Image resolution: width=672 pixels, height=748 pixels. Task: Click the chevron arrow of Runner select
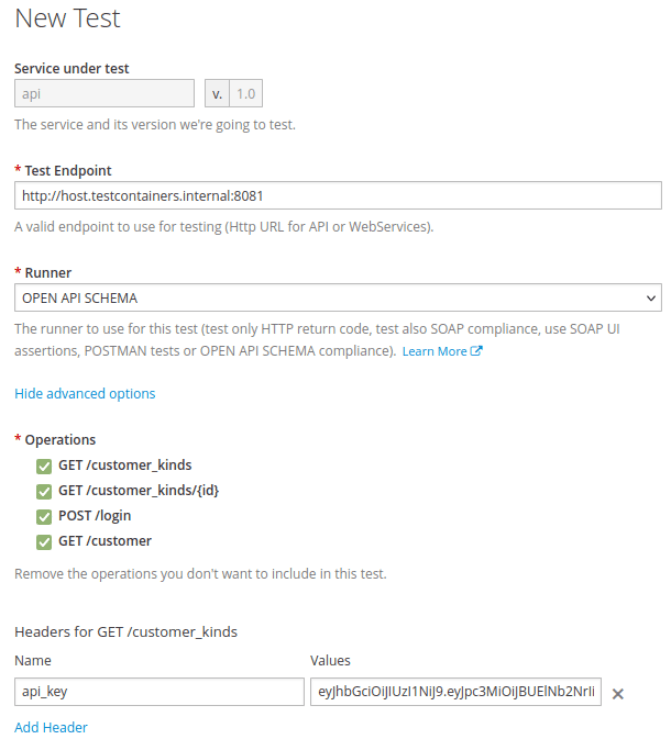point(651,298)
